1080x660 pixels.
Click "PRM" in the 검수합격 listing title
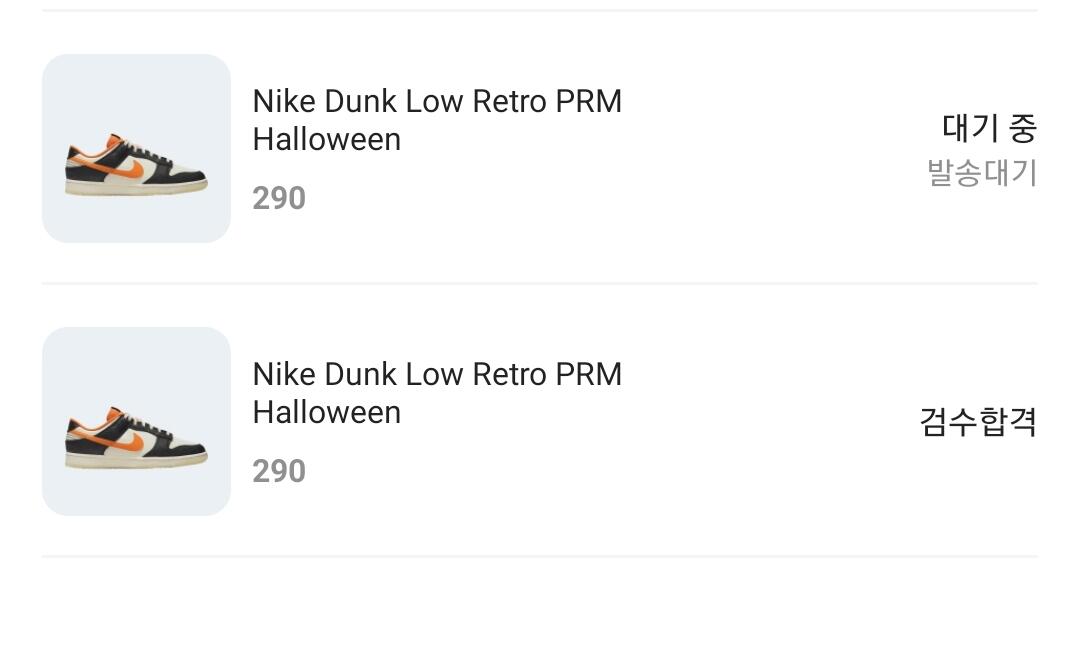point(588,374)
